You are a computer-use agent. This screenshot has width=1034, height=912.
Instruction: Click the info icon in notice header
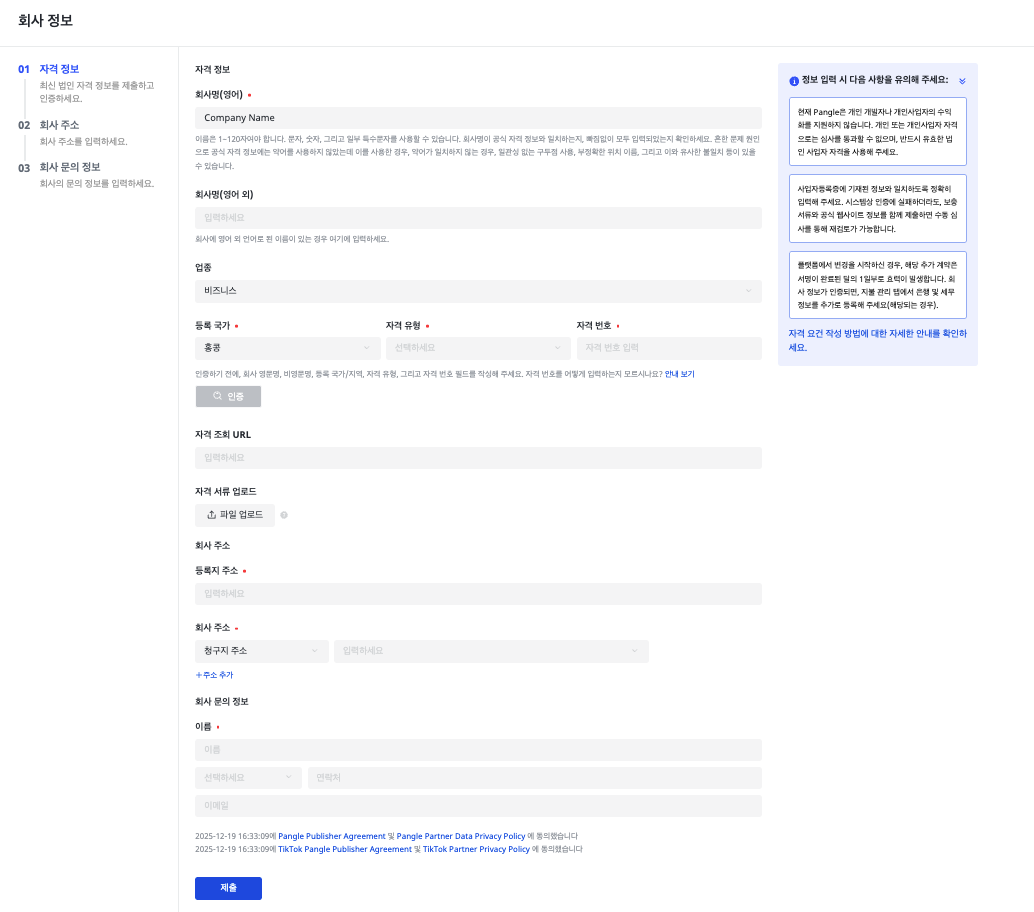794,81
